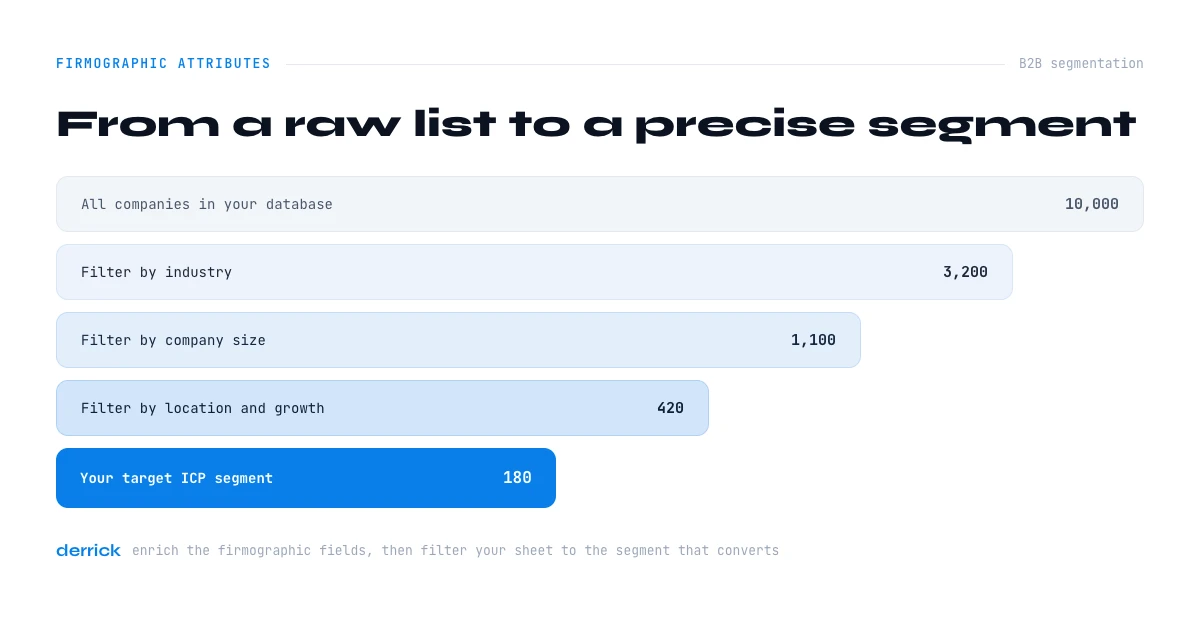Select the 'Filter by company size' bar
Image resolution: width=1200 pixels, height=618 pixels.
(458, 340)
